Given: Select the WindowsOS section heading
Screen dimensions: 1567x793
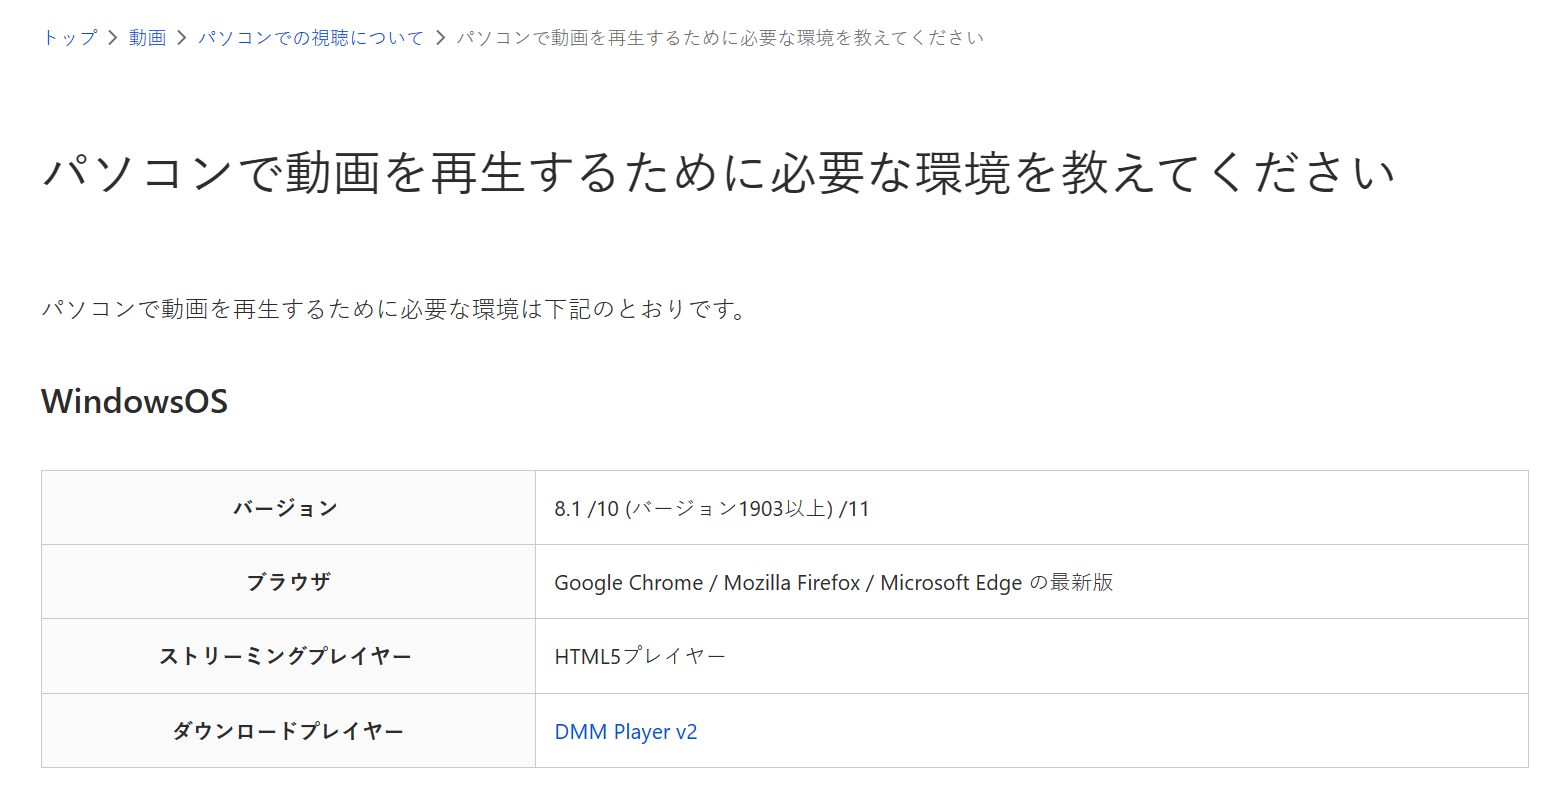Looking at the screenshot, I should (x=133, y=402).
